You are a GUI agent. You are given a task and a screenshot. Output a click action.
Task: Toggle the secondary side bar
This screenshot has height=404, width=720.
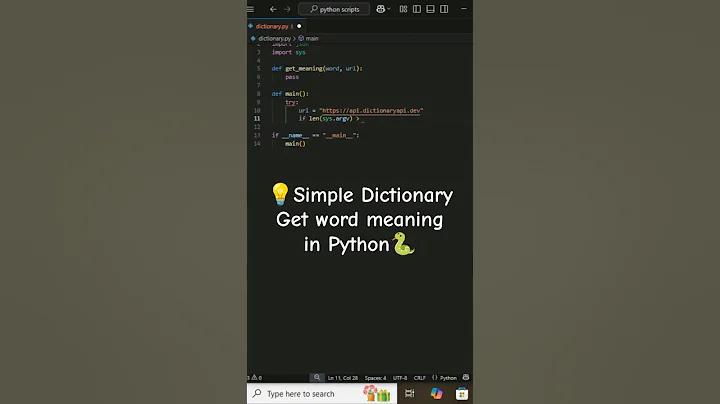point(444,9)
